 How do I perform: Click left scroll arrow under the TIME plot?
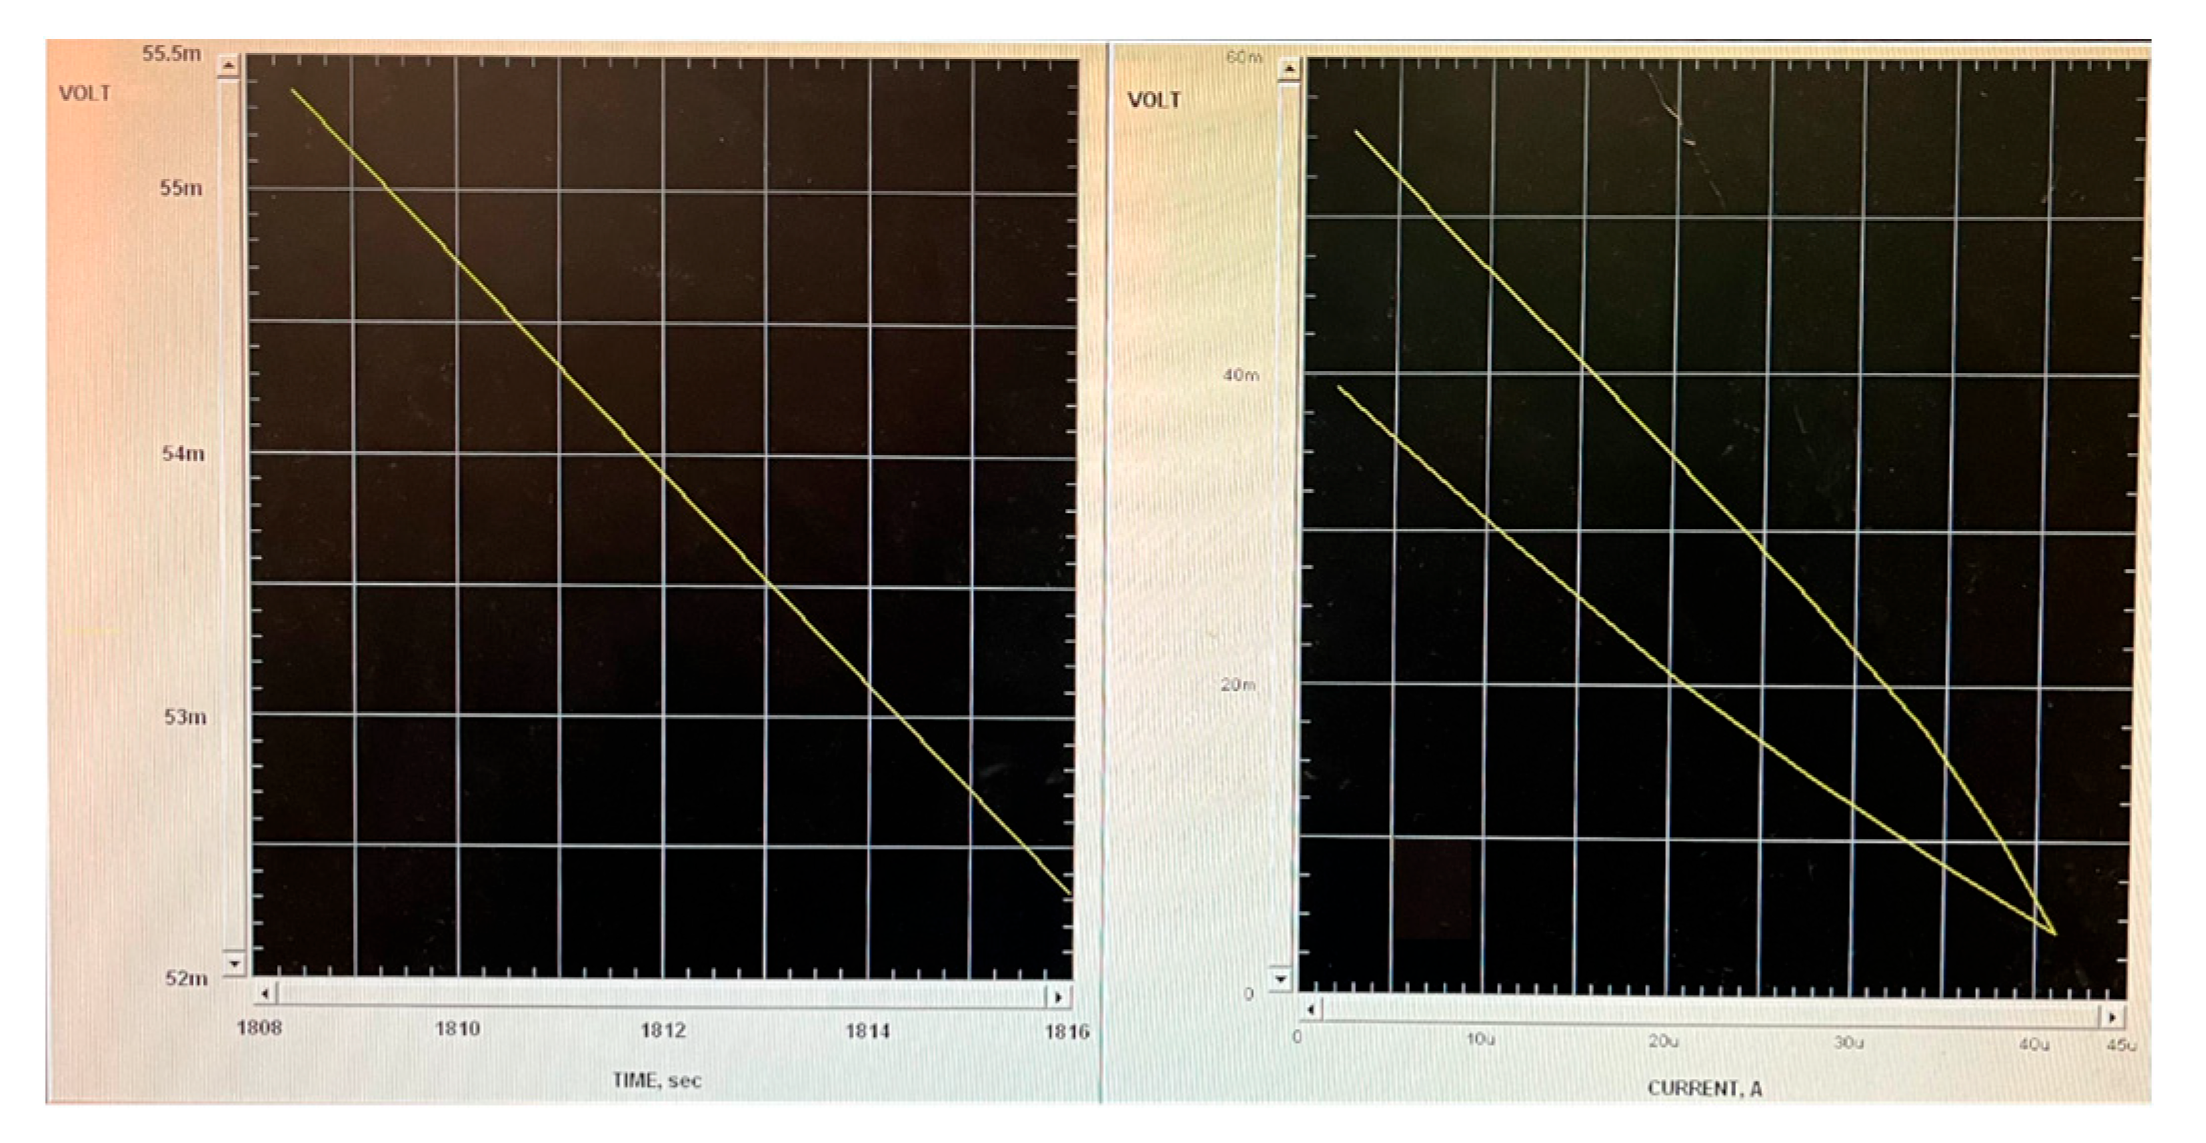265,995
